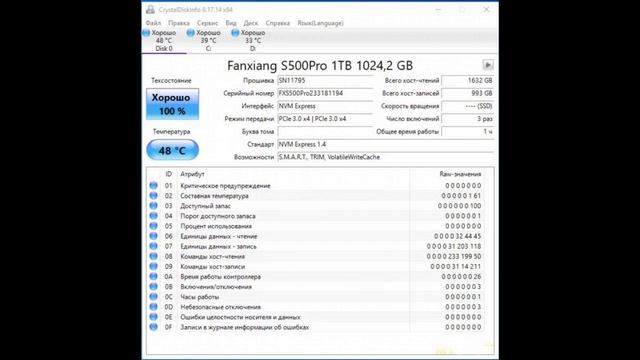Click the status icon for attribute 0B
This screenshot has height=360, width=640.
click(x=153, y=287)
